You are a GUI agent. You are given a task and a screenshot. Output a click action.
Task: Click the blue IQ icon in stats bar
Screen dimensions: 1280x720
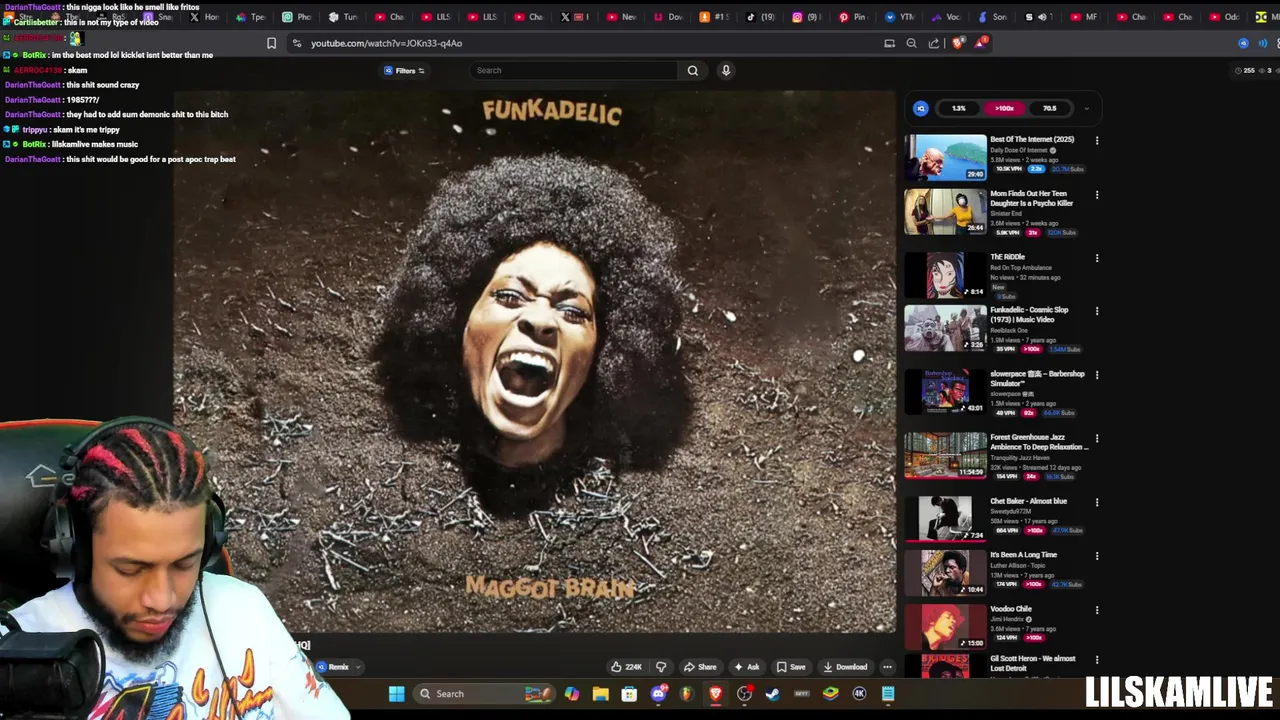921,108
